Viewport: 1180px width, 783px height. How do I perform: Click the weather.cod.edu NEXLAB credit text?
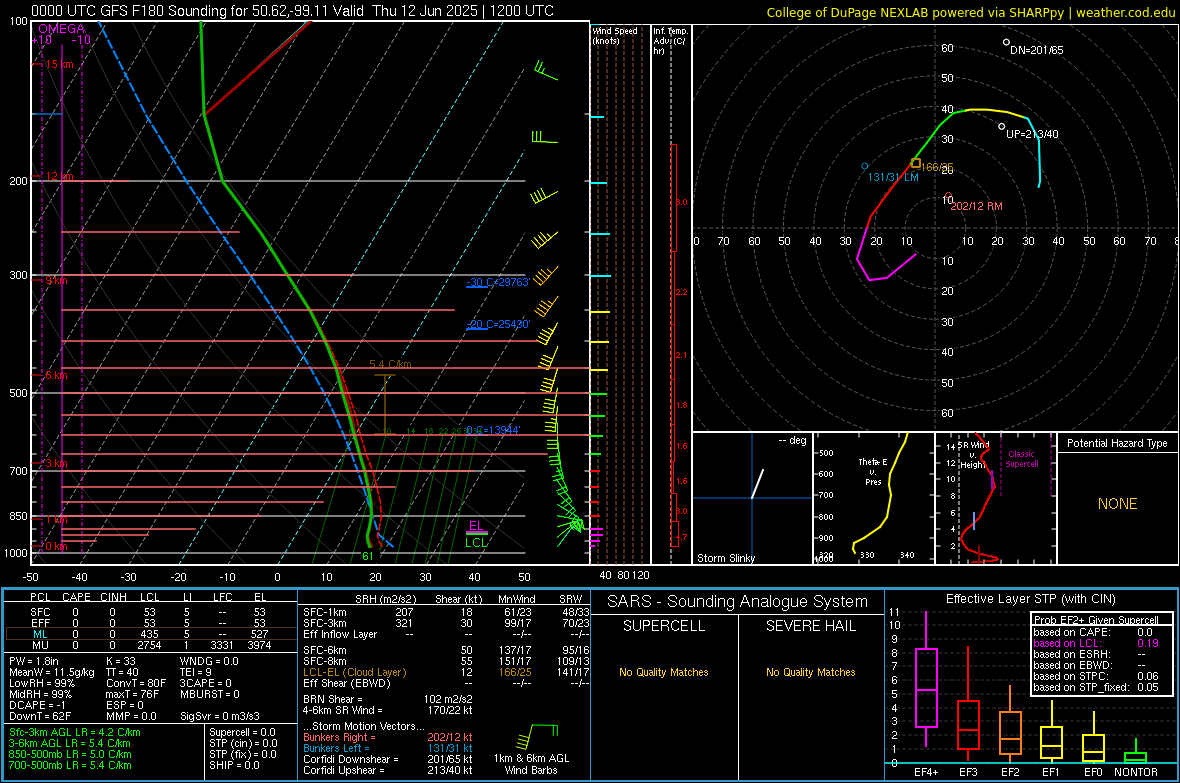970,12
